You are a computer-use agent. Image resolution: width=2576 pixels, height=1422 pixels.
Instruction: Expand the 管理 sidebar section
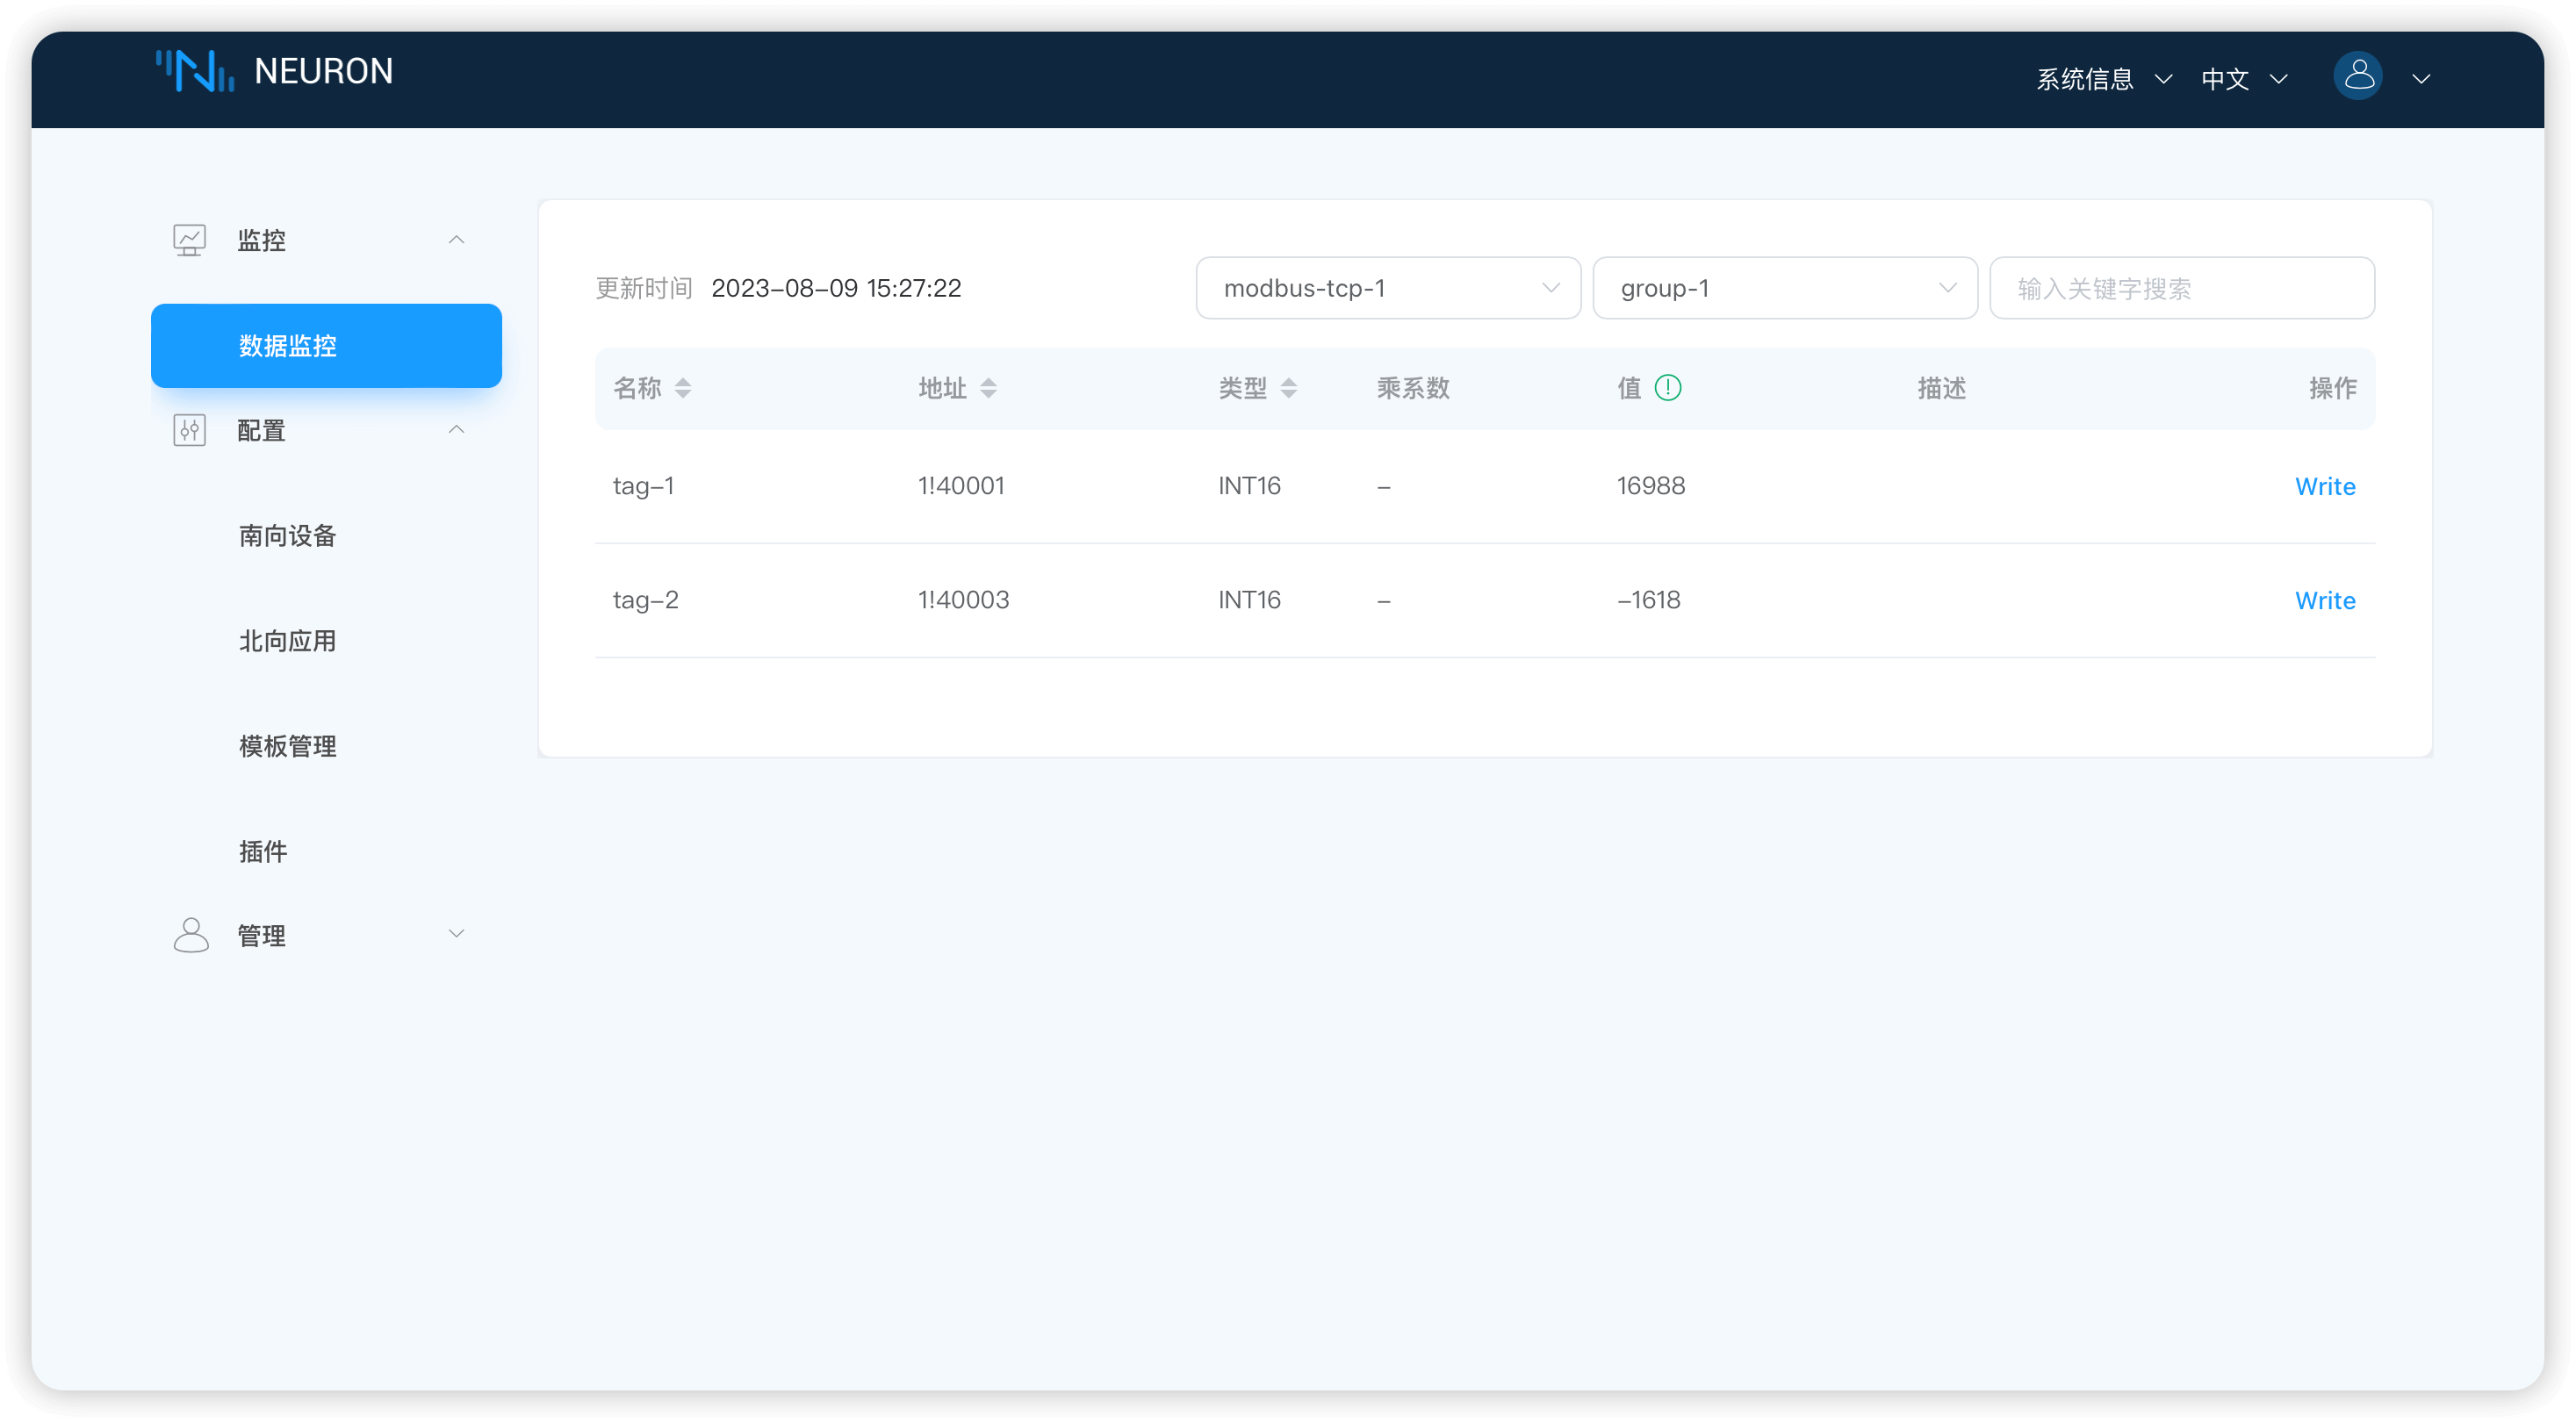click(457, 933)
